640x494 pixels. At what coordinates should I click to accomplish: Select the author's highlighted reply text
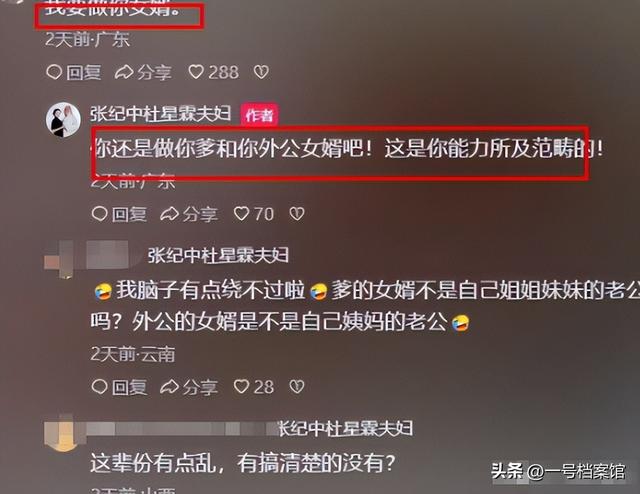tap(348, 149)
